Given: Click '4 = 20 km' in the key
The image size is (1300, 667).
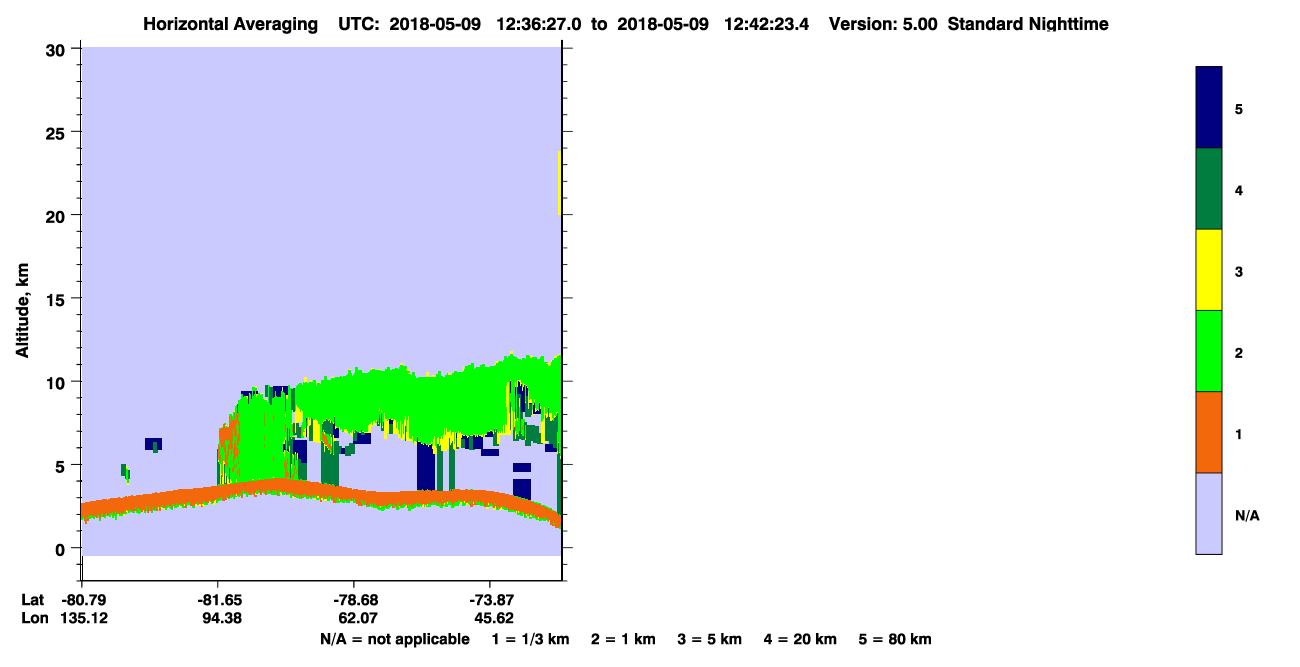Looking at the screenshot, I should tap(801, 639).
